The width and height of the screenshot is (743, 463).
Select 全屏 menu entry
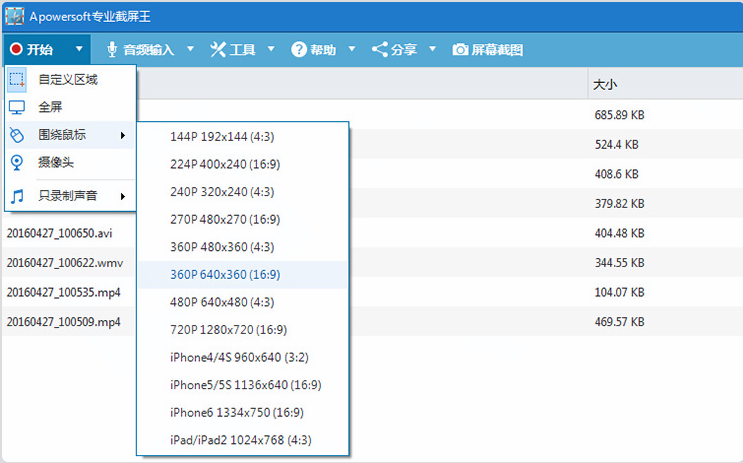(70, 107)
